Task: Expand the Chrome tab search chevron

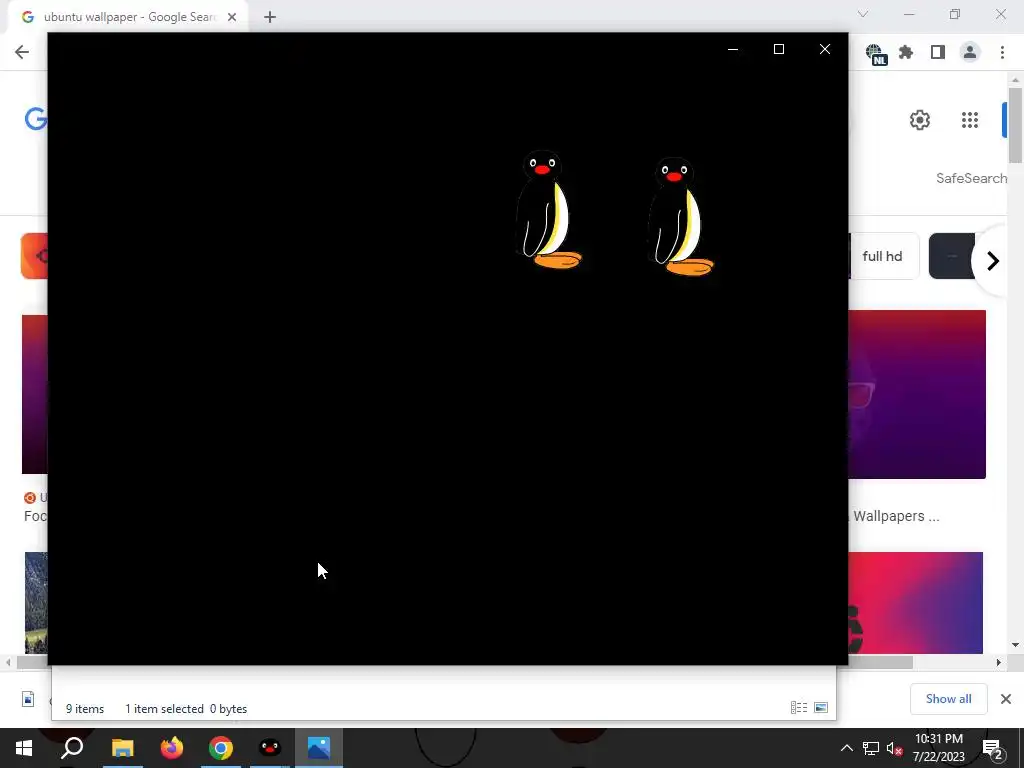Action: pos(863,14)
